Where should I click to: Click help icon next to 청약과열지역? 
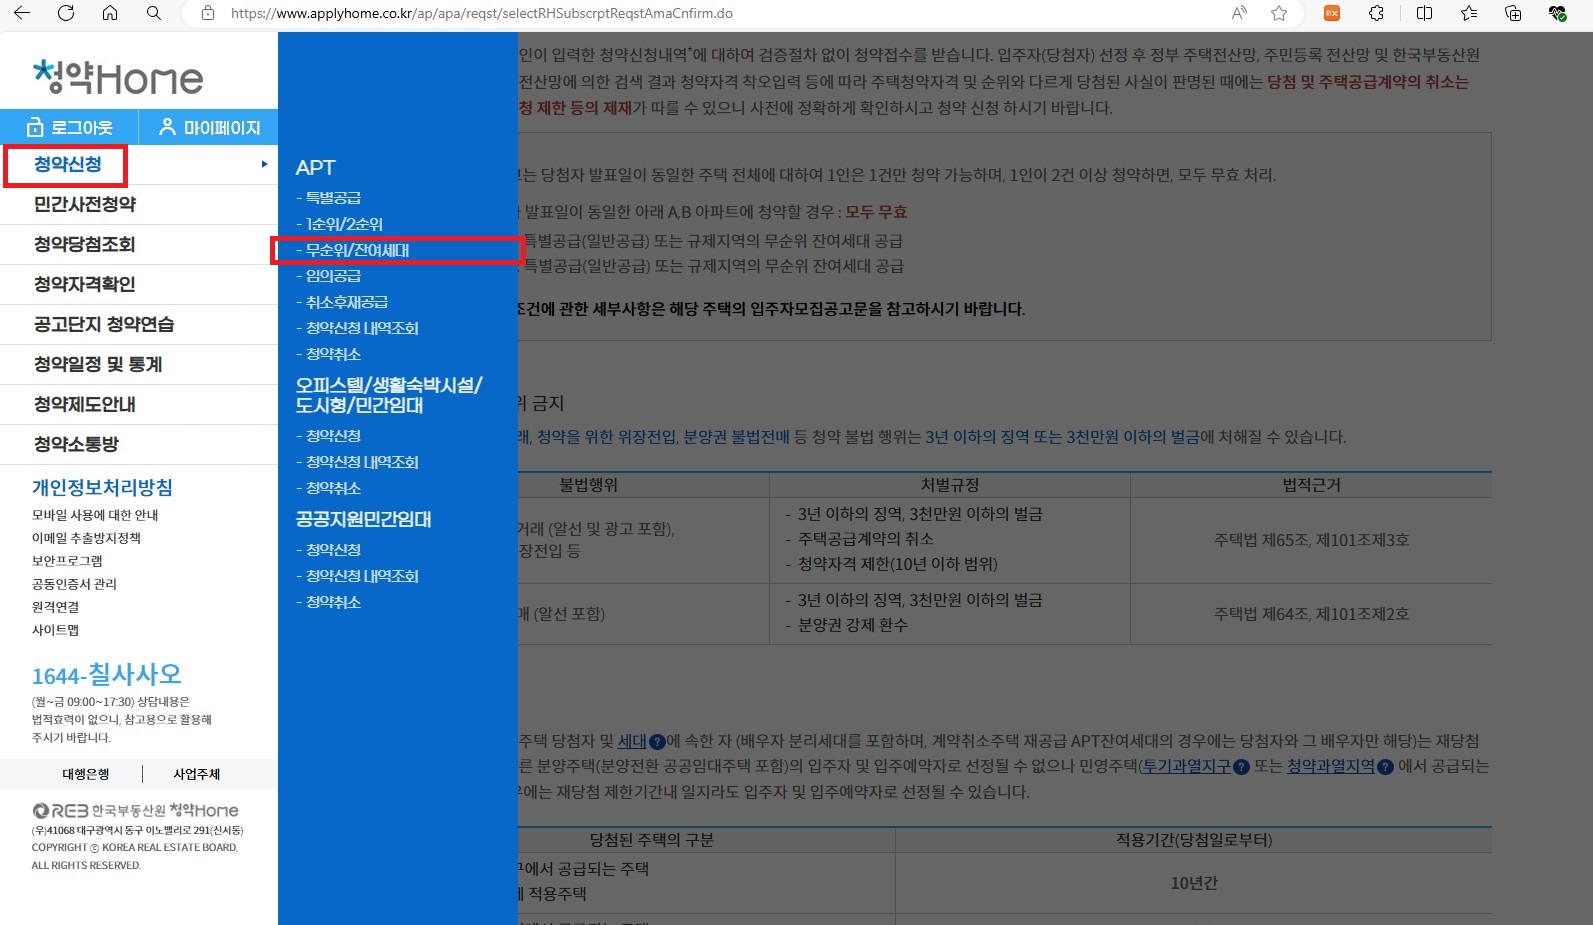(1385, 767)
